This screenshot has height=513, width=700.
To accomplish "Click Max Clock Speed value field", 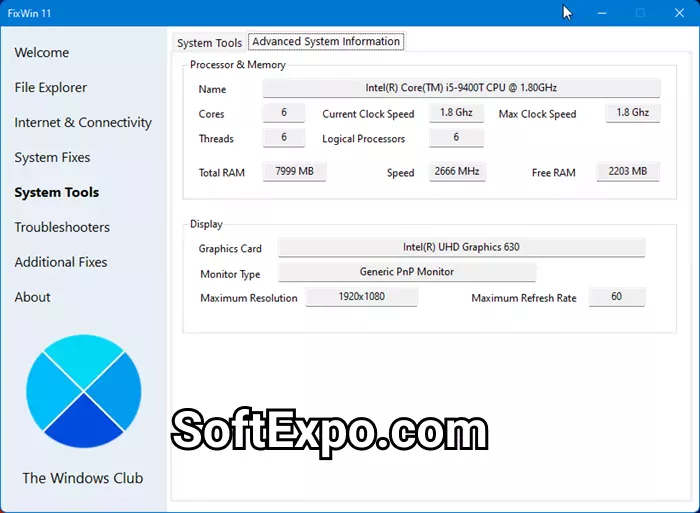I will pos(633,113).
